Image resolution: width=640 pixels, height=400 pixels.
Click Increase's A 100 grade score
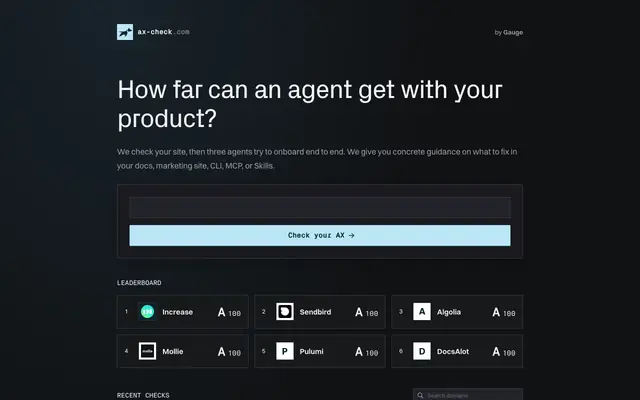pos(229,312)
